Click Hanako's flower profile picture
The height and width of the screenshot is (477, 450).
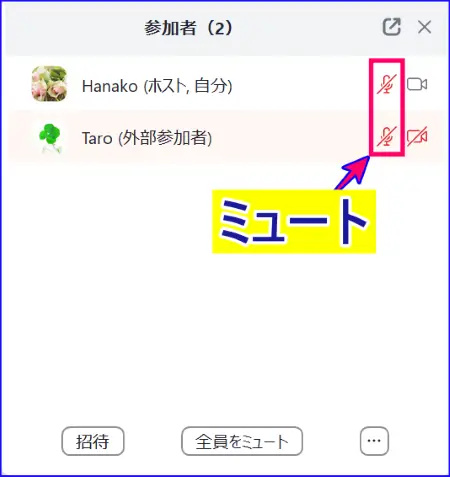(49, 84)
